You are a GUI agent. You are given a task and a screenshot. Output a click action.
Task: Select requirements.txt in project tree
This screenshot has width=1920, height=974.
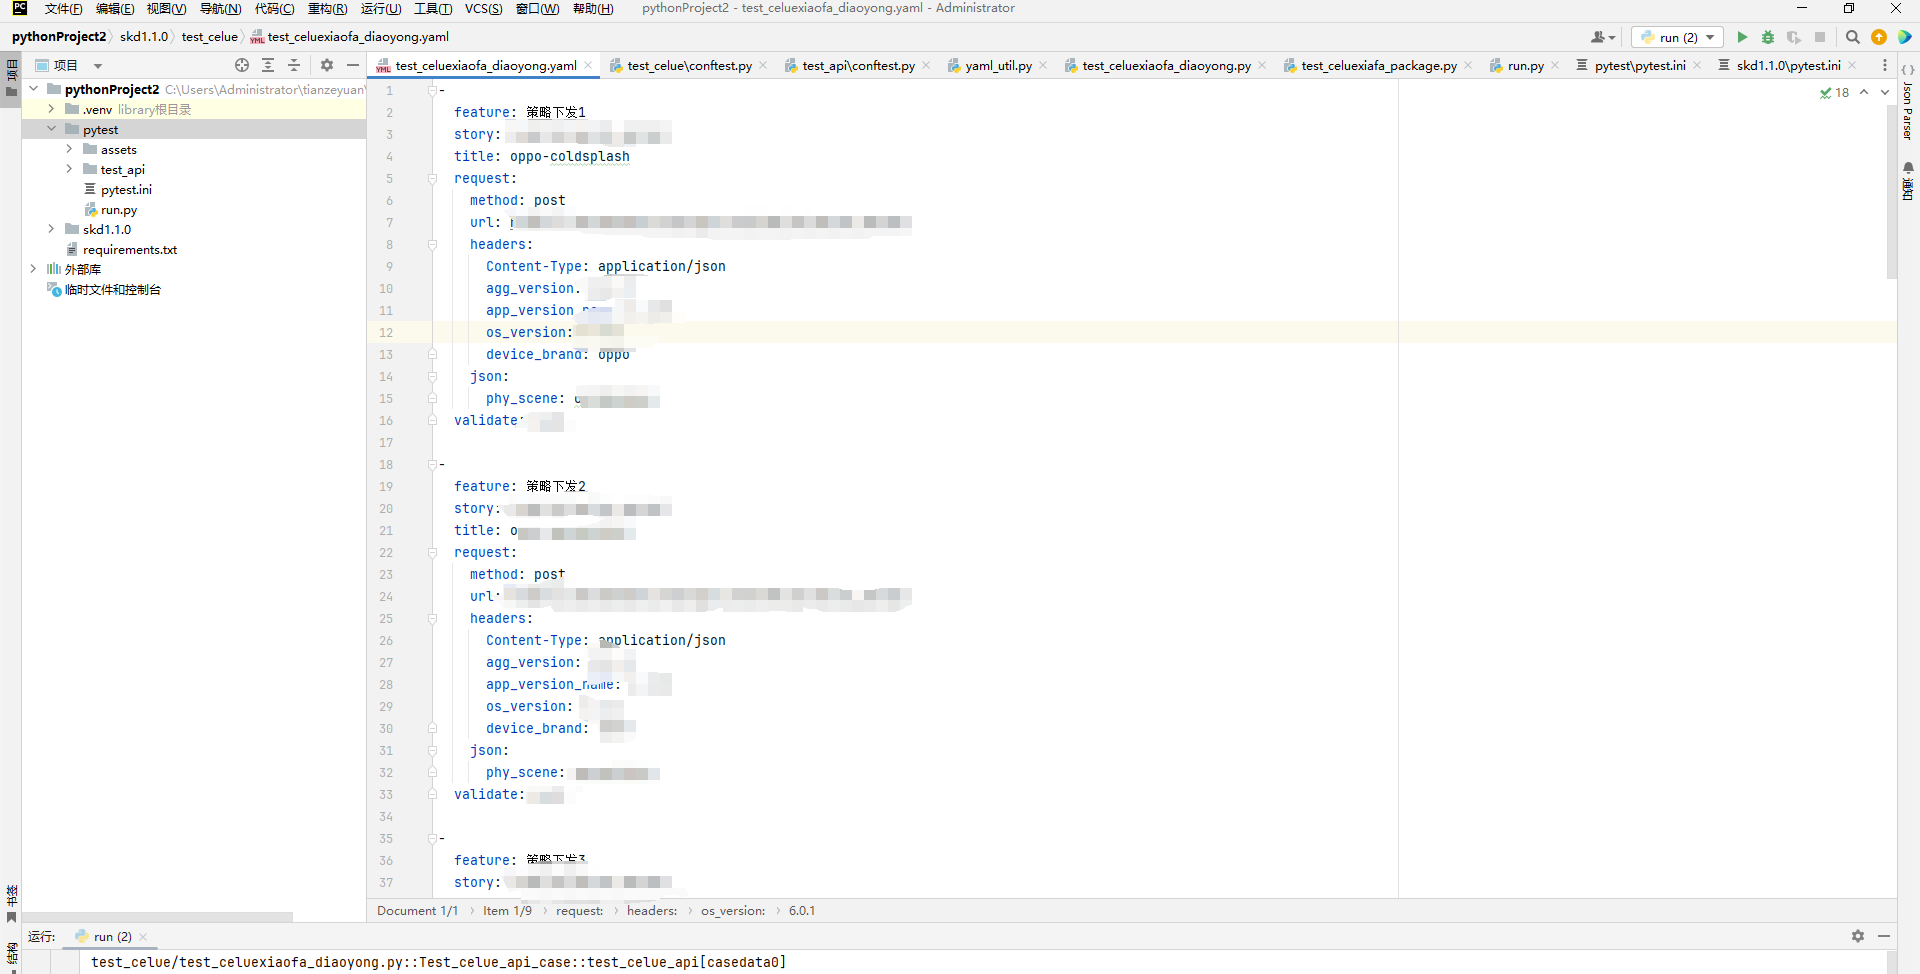click(130, 249)
